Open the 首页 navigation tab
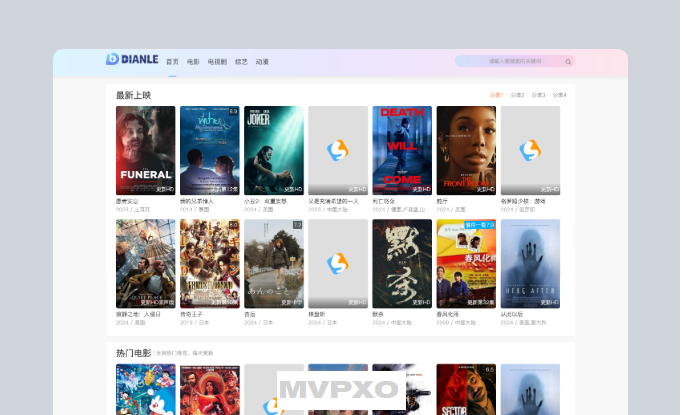Screen dimensions: 683x415 pos(172,62)
